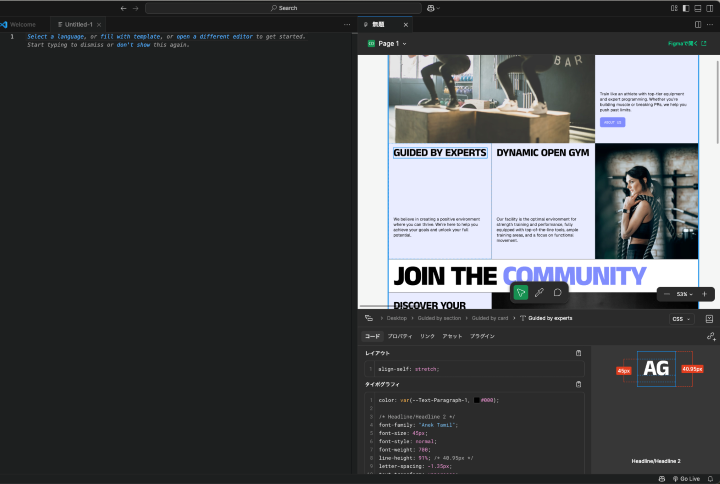Toggle the secondary sidebar visibility

point(709,8)
